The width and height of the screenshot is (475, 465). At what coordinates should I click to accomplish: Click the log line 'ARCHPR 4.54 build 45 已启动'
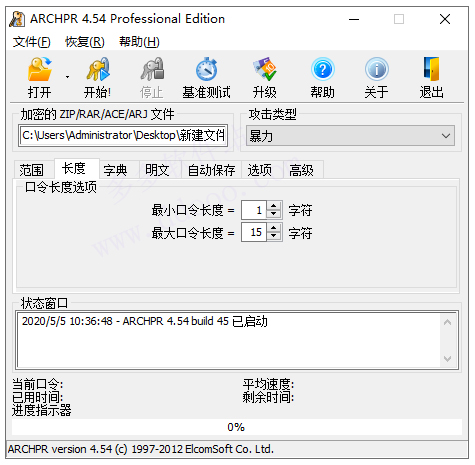(195, 321)
